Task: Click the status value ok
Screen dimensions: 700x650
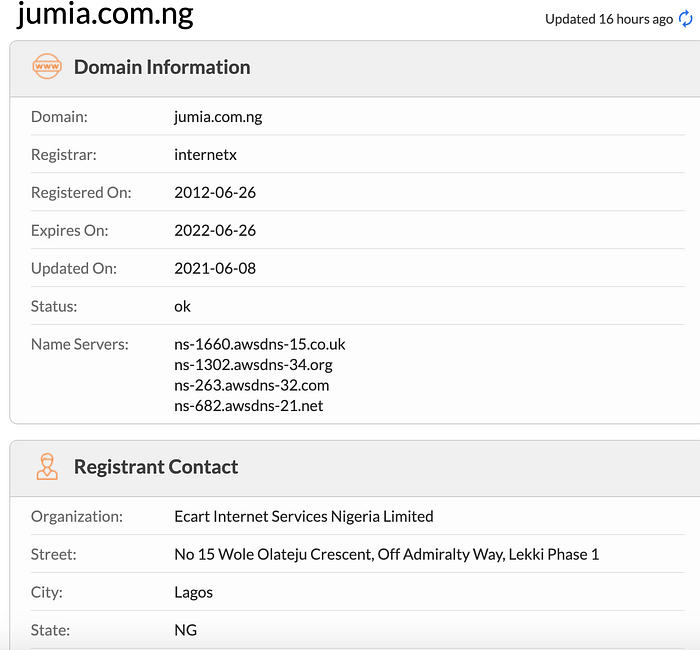Action: tap(182, 306)
